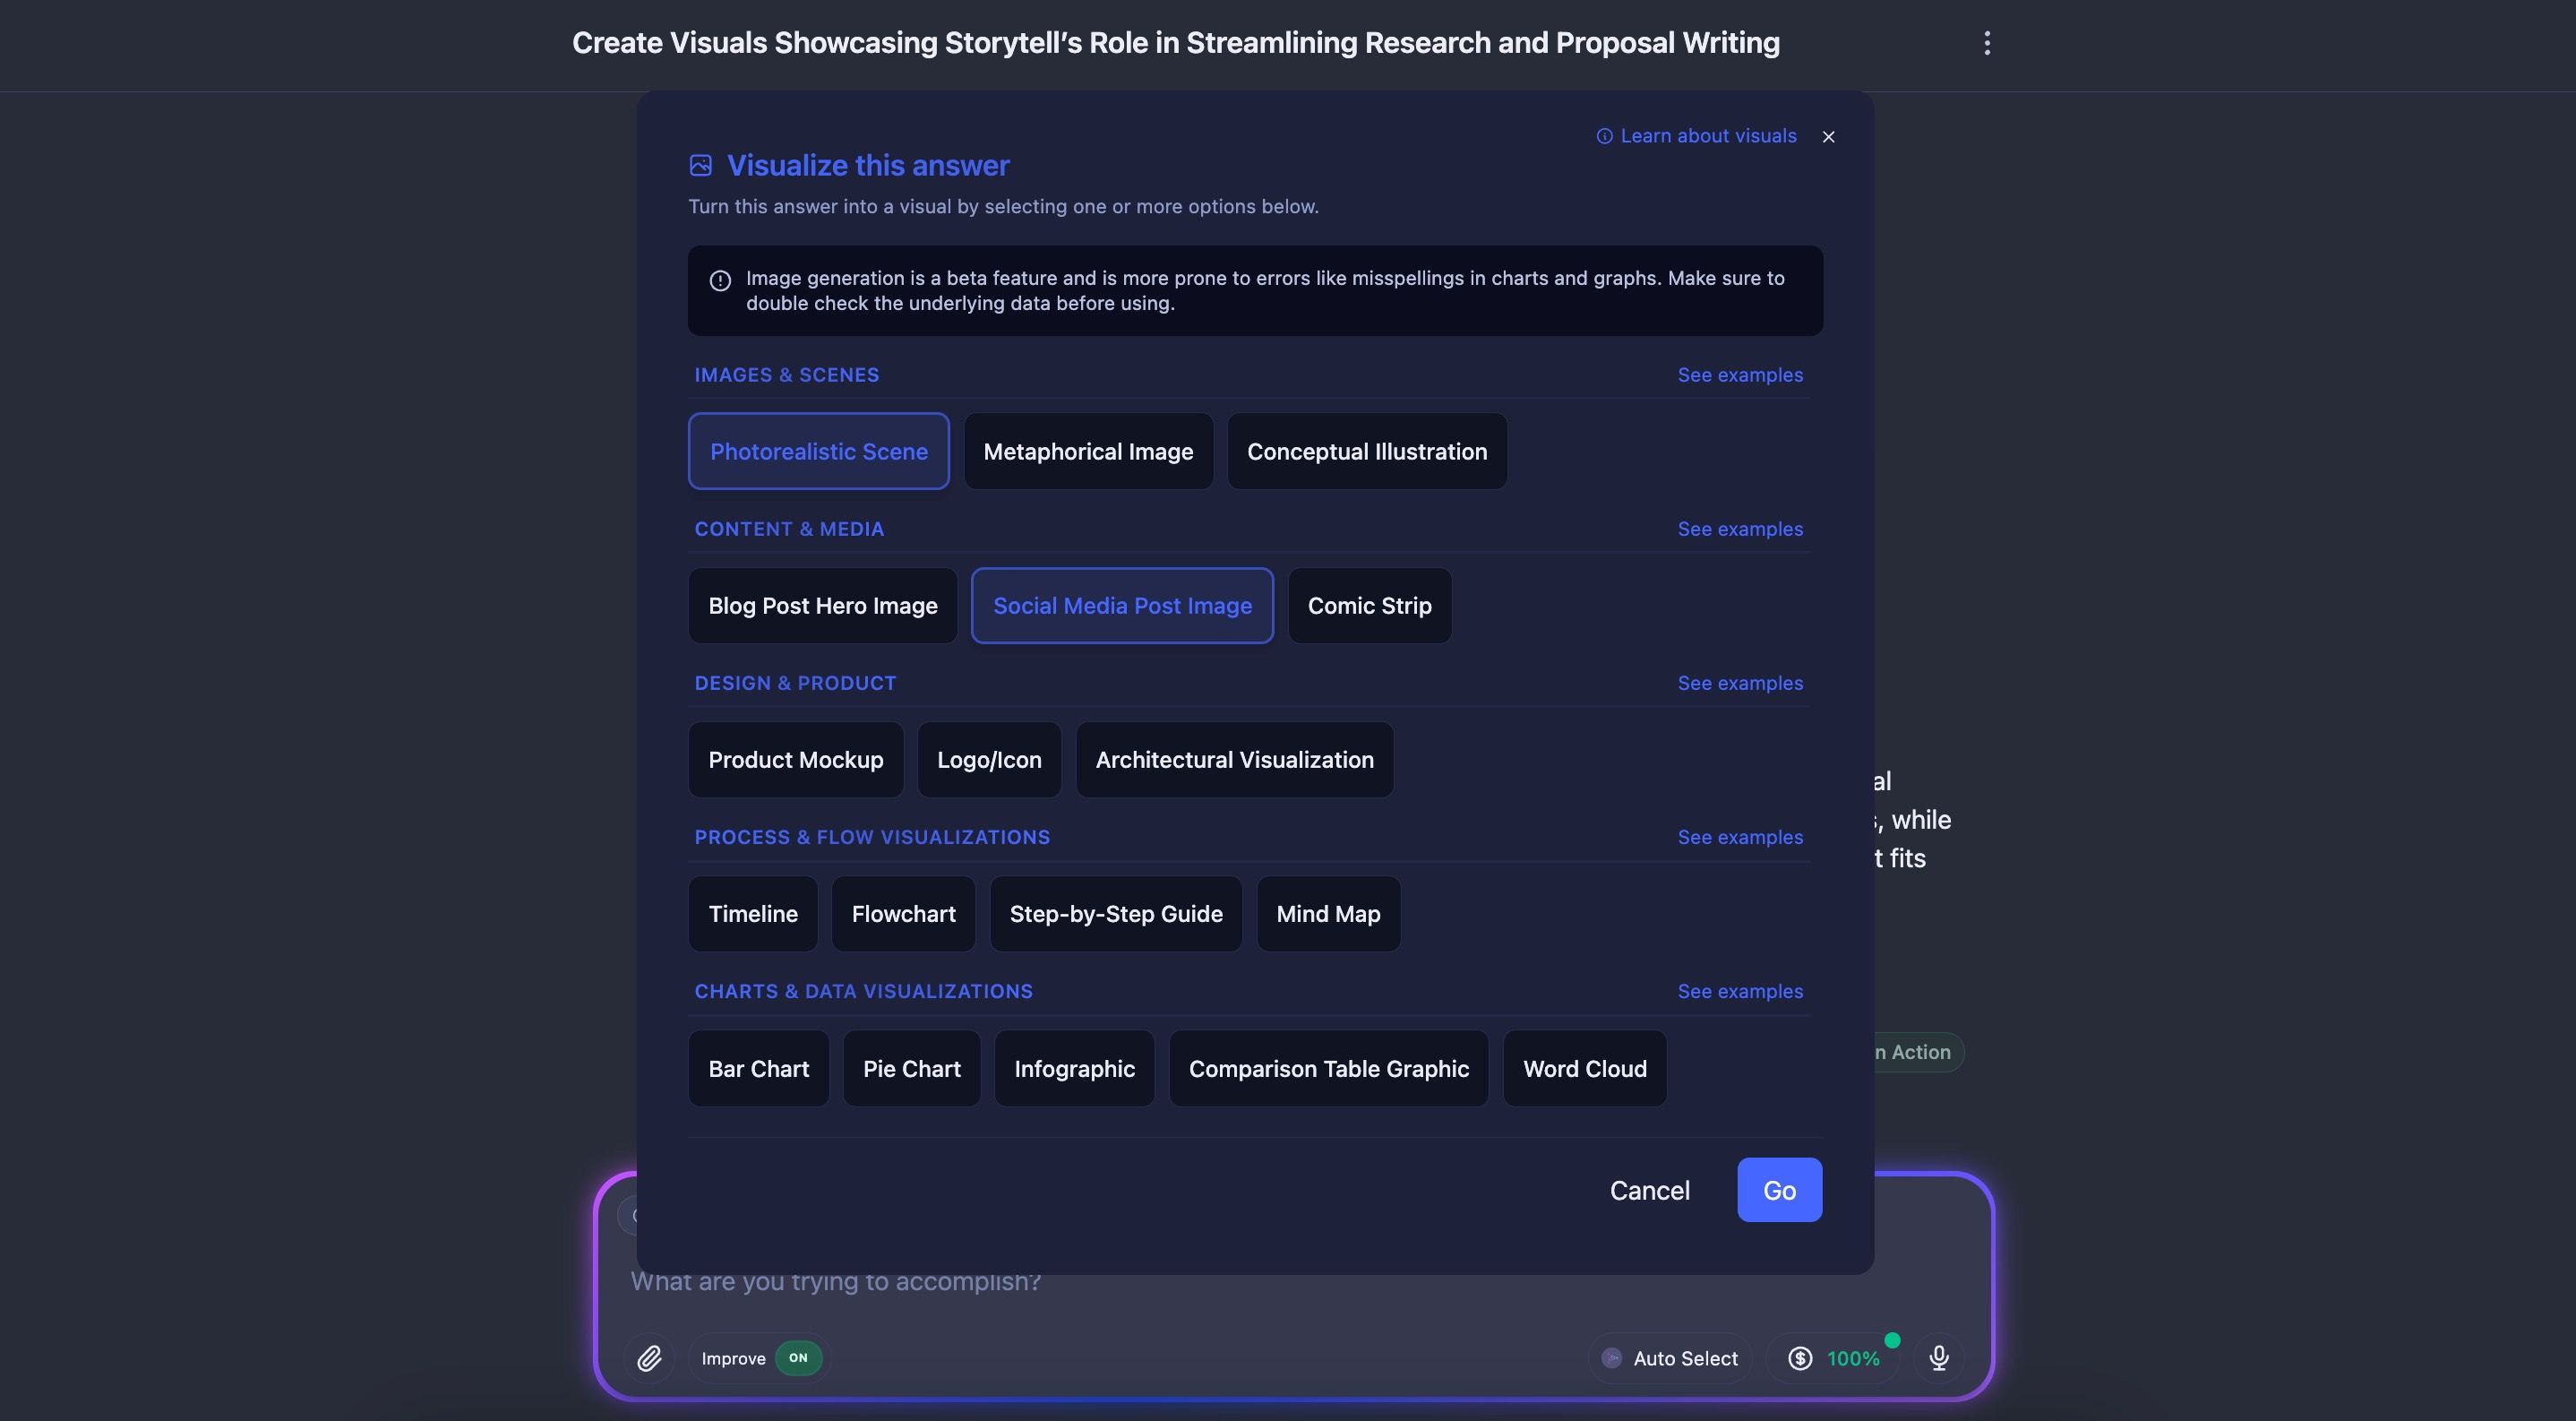This screenshot has height=1421, width=2576.
Task: Select the Comic Strip option
Action: pos(1369,606)
